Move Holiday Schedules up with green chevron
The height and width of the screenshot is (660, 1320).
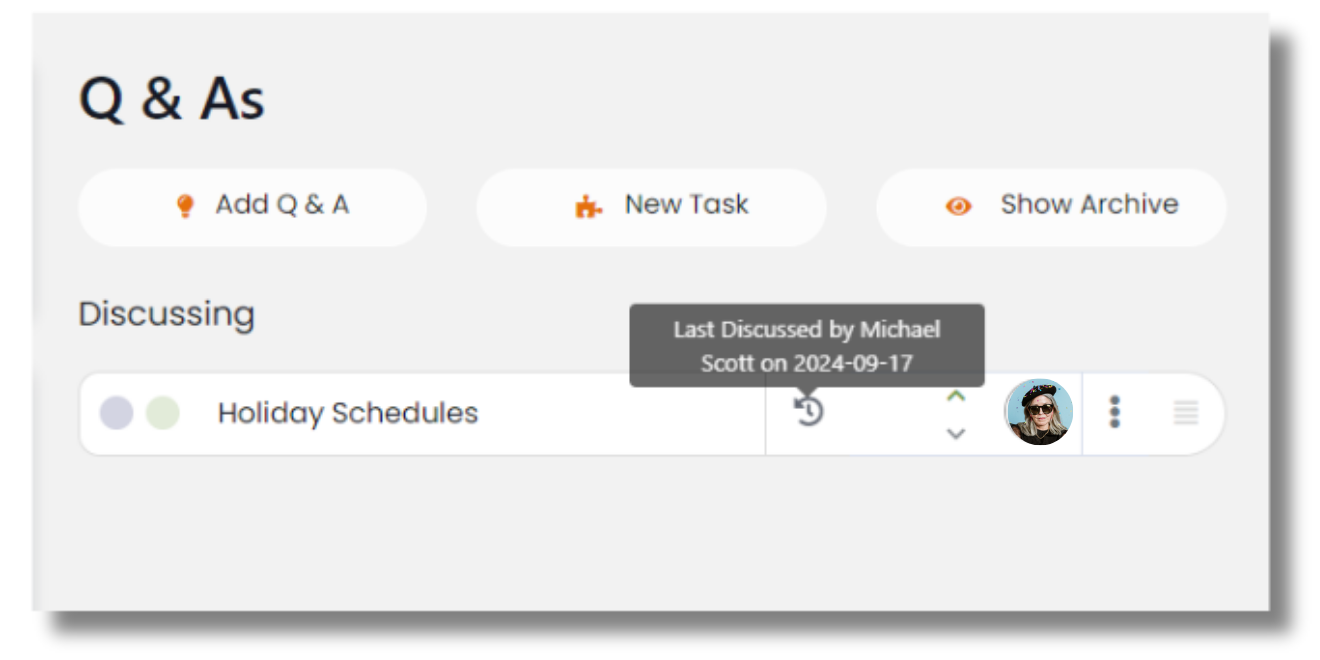956,396
